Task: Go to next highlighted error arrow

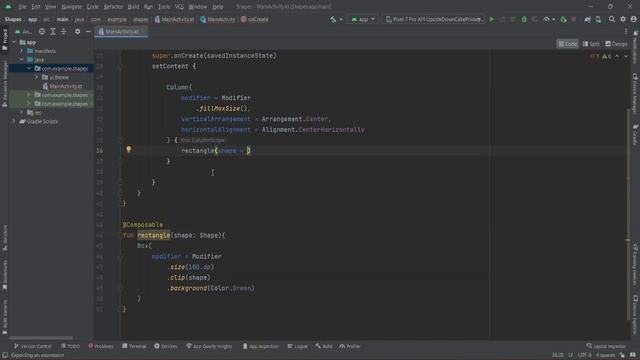Action: coord(626,56)
